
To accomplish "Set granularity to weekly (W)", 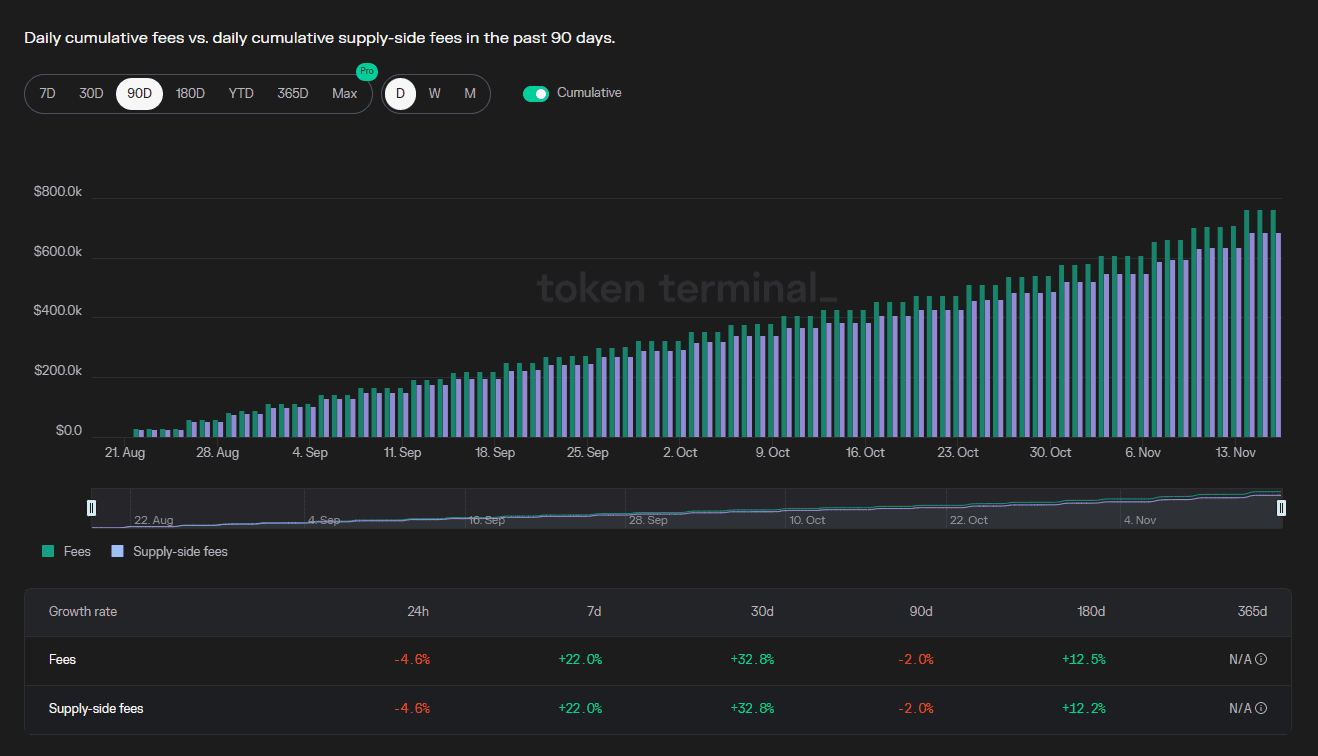I will click(435, 94).
